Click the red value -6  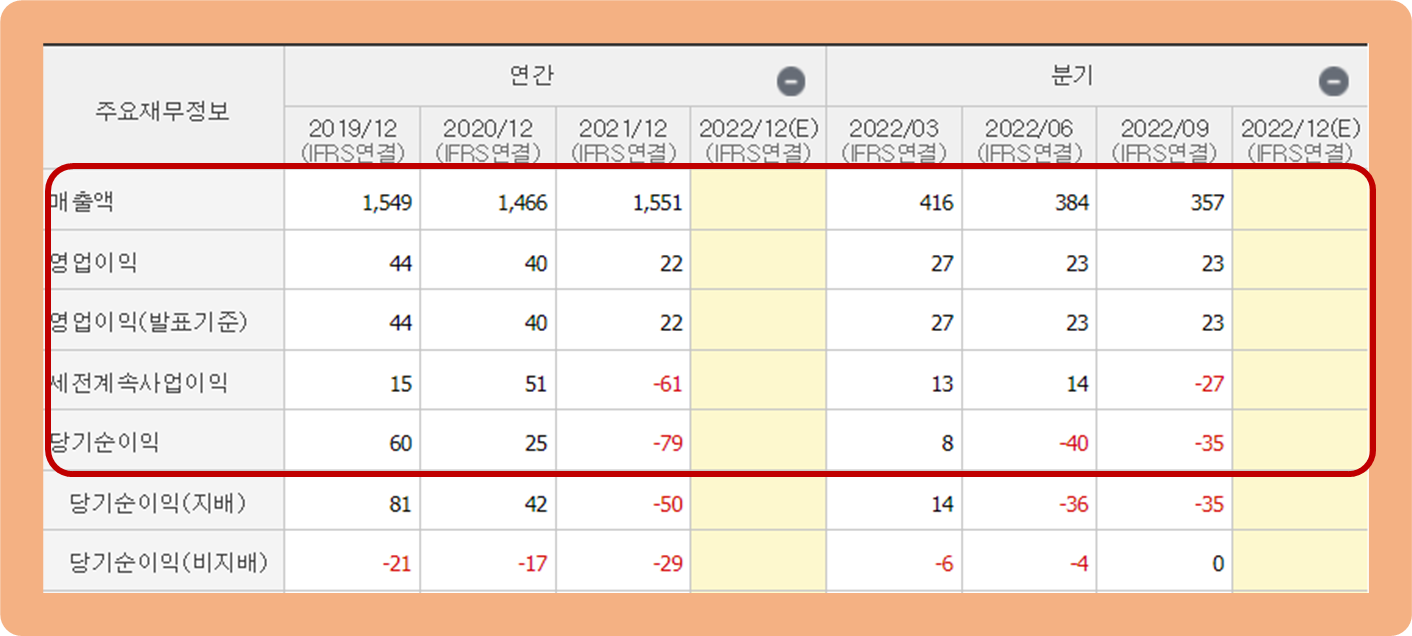(944, 565)
